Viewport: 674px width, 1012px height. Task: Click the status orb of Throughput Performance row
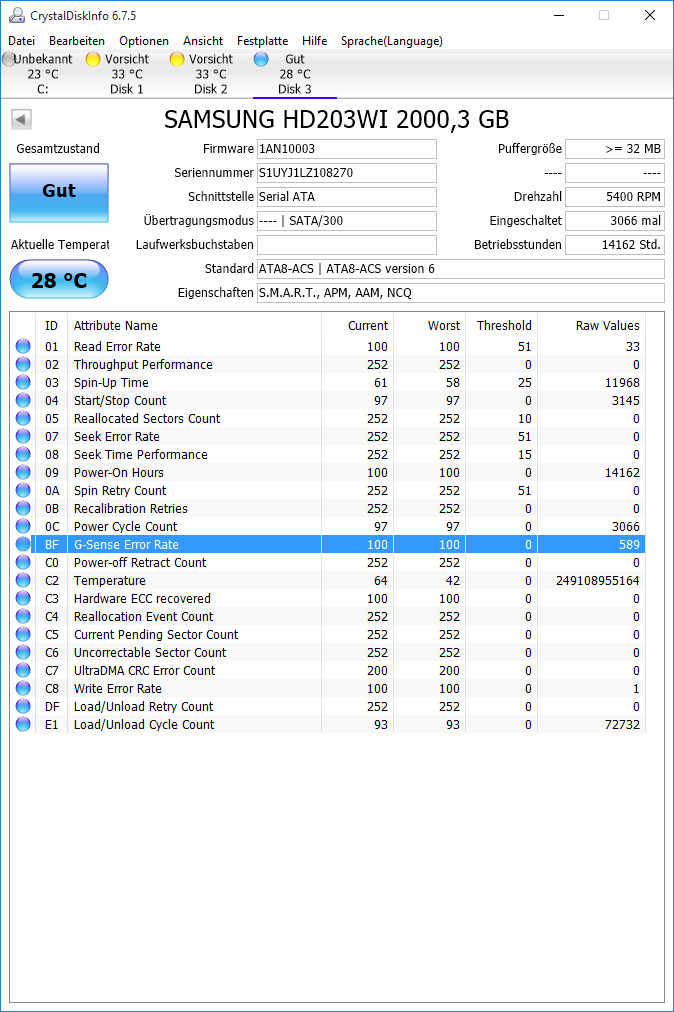coord(23,365)
